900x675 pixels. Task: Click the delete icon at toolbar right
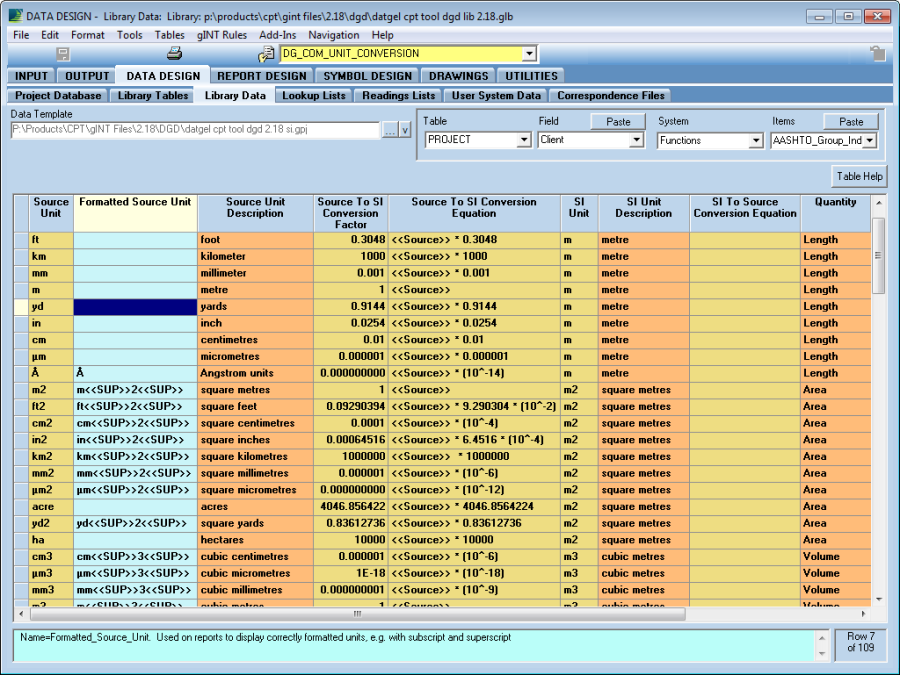(x=877, y=54)
